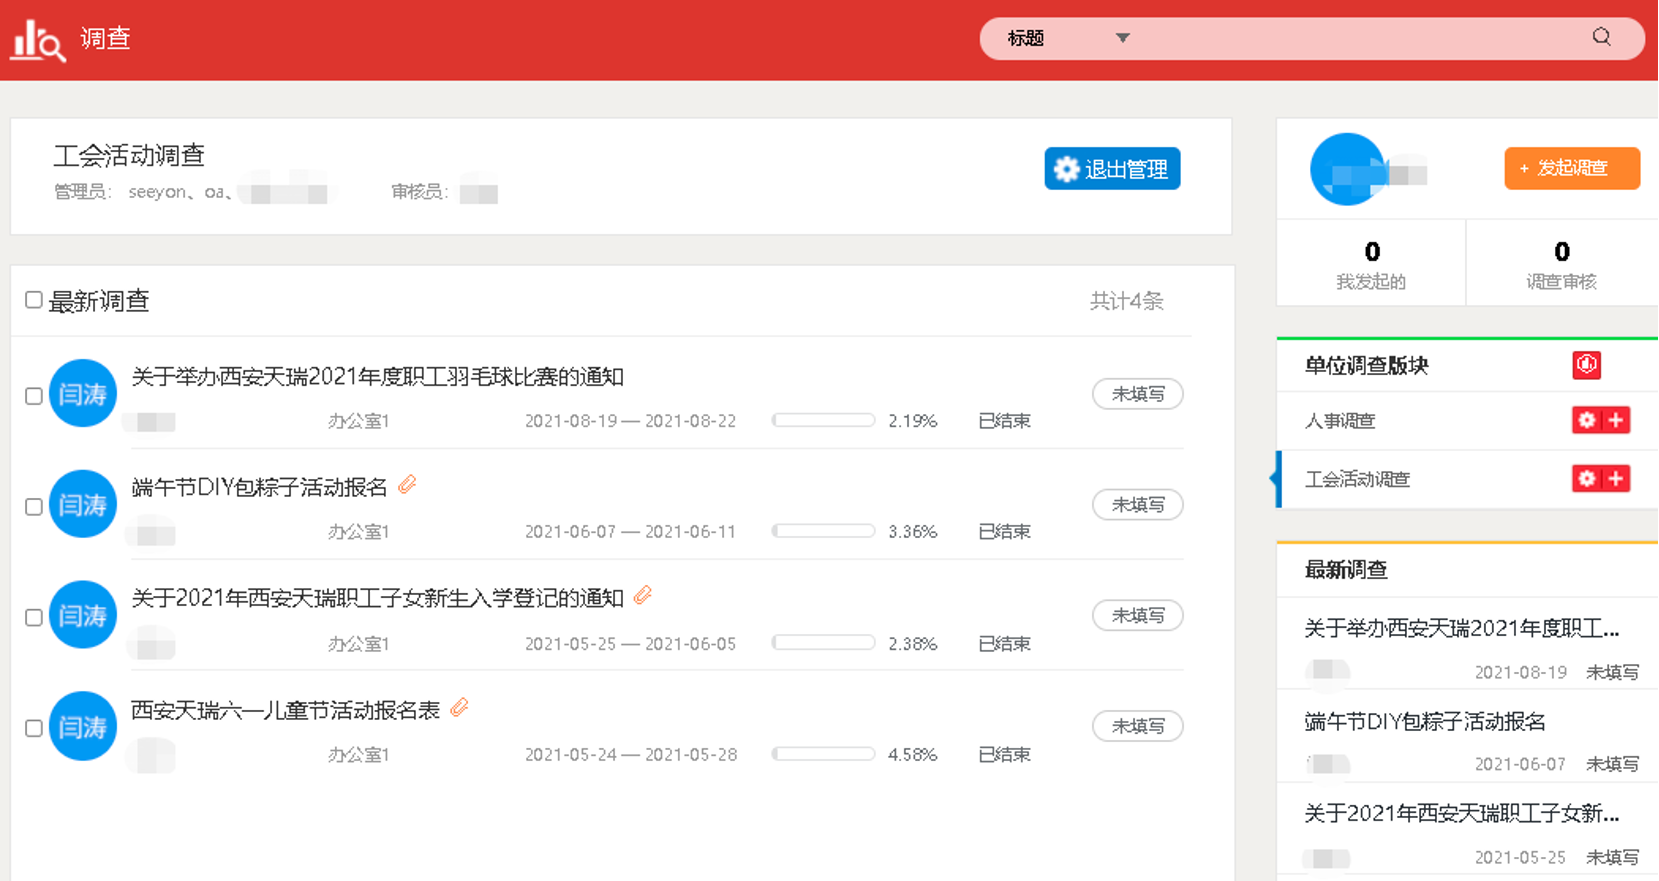Viewport: 1659px width, 881px height.
Task: Click attachment icon on 六一儿童节活动报名表 row
Action: [459, 708]
